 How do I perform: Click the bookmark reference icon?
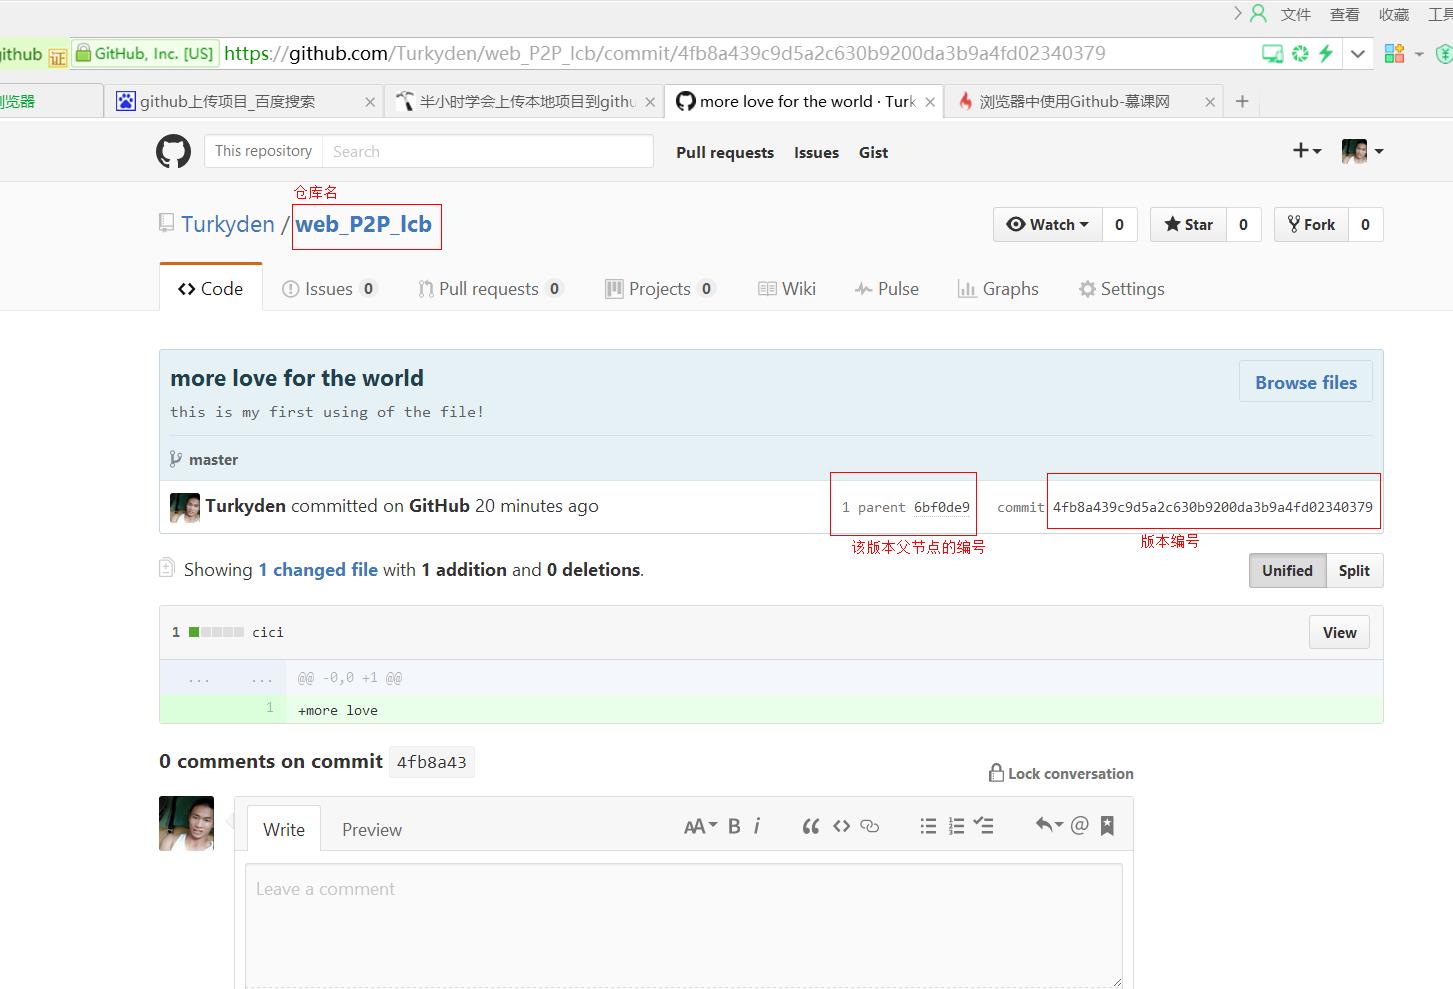pos(1107,825)
